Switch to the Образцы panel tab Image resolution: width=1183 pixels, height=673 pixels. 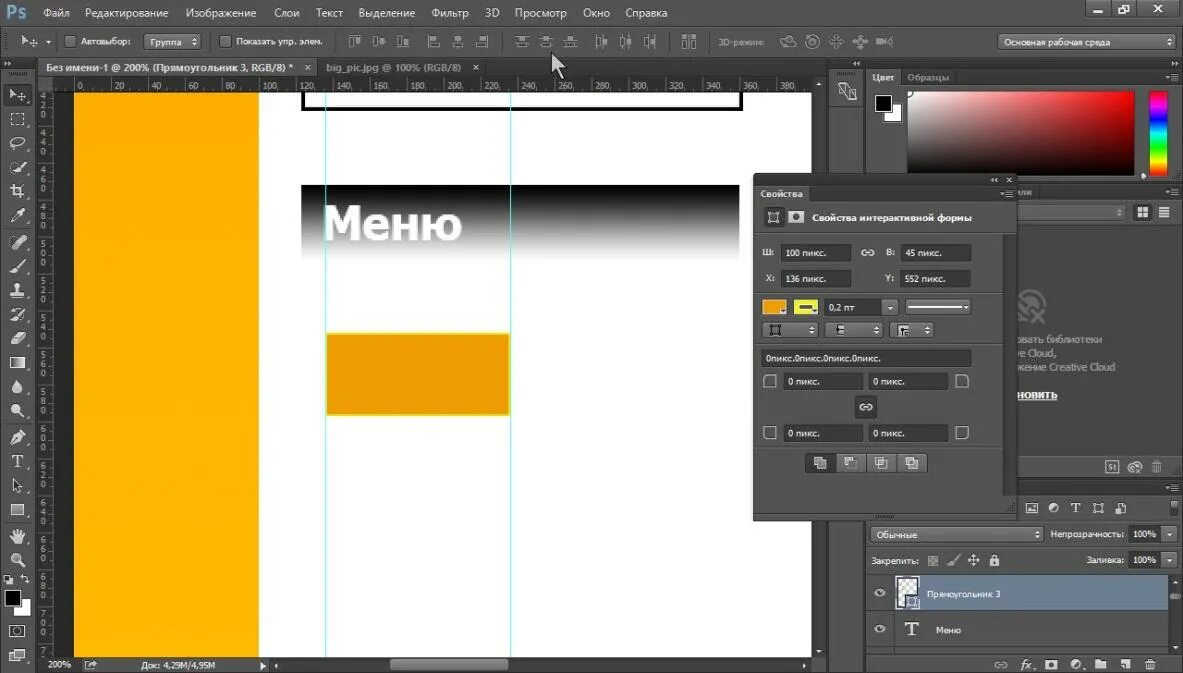(928, 78)
